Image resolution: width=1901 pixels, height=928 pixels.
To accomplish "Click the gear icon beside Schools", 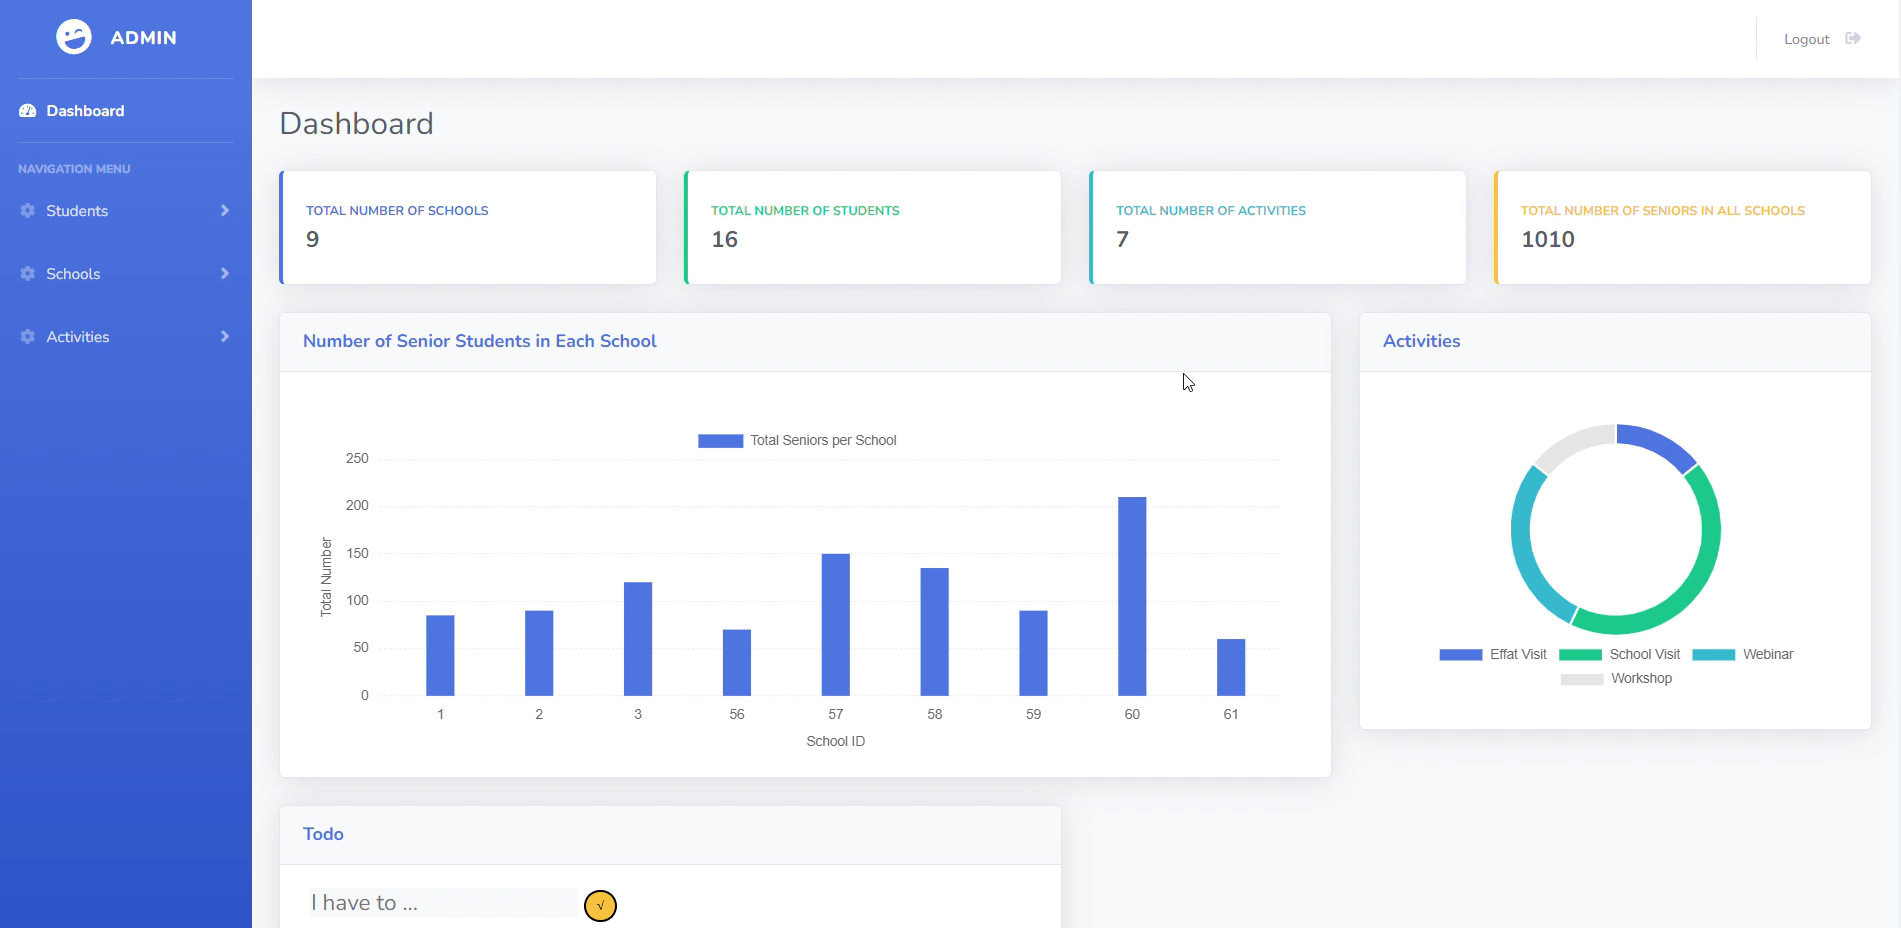I will click(27, 273).
